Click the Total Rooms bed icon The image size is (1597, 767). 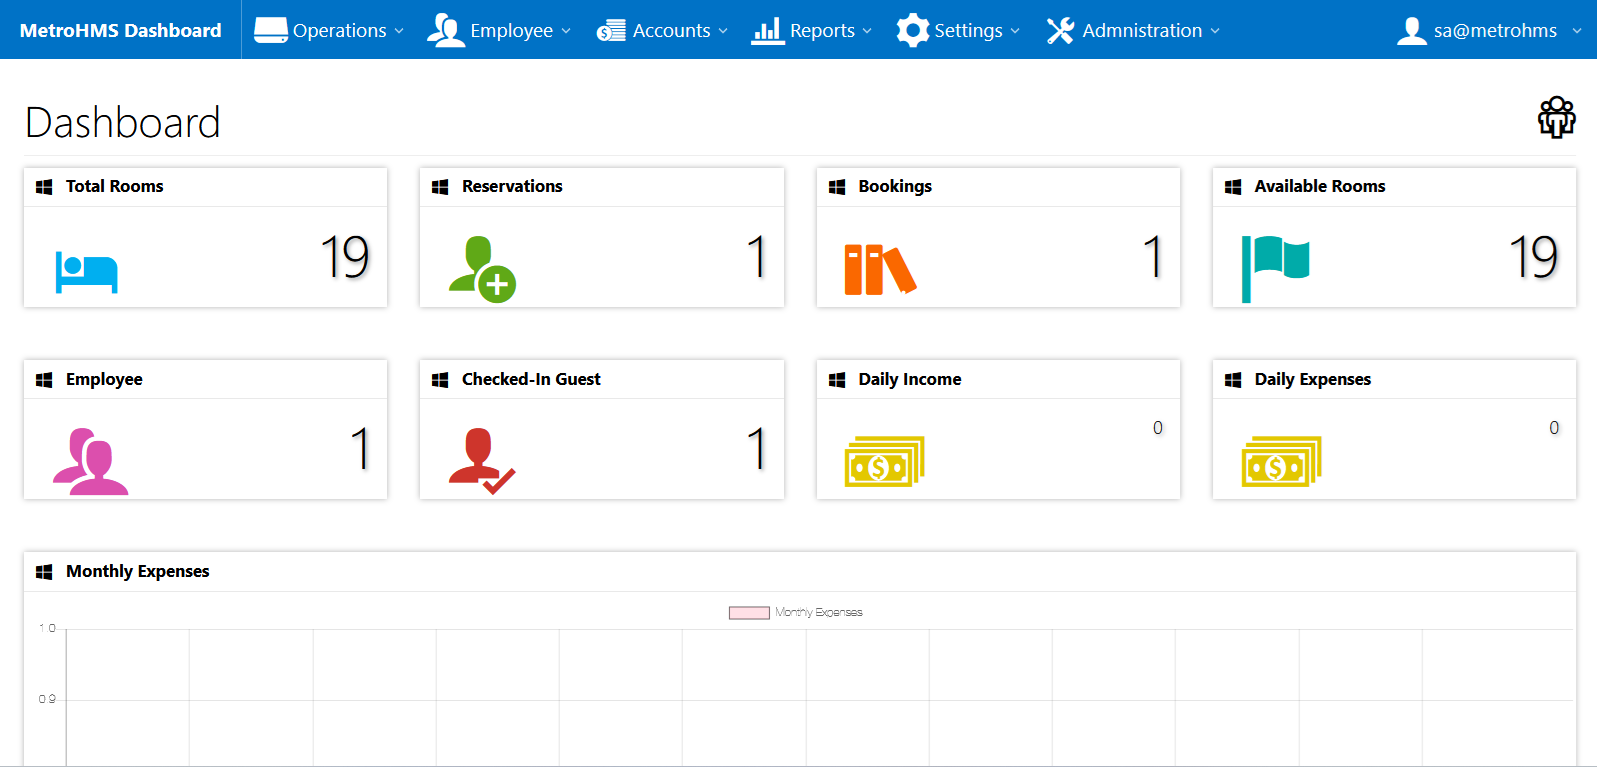(87, 272)
